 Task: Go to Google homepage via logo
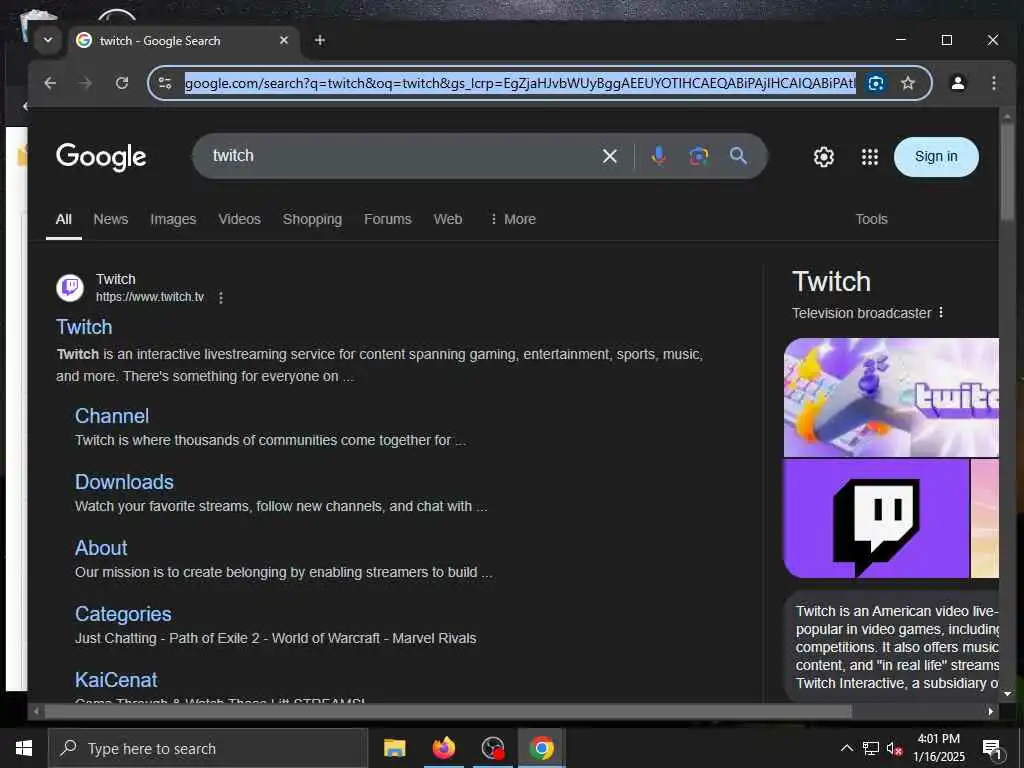[101, 157]
